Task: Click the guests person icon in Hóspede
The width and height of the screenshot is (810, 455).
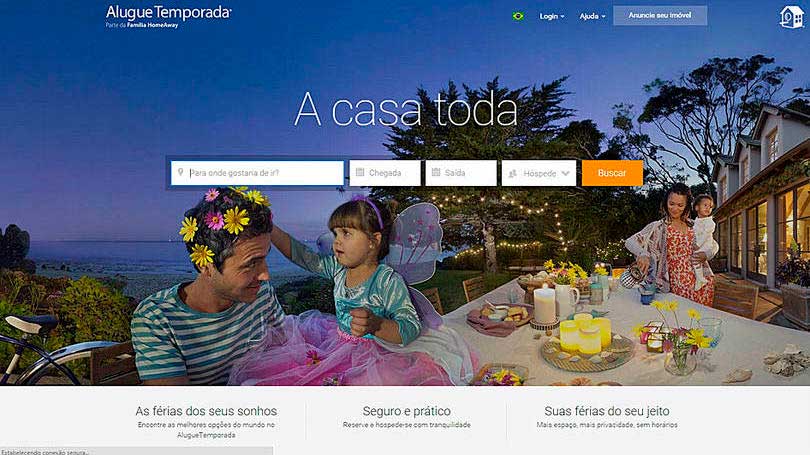Action: [x=512, y=174]
